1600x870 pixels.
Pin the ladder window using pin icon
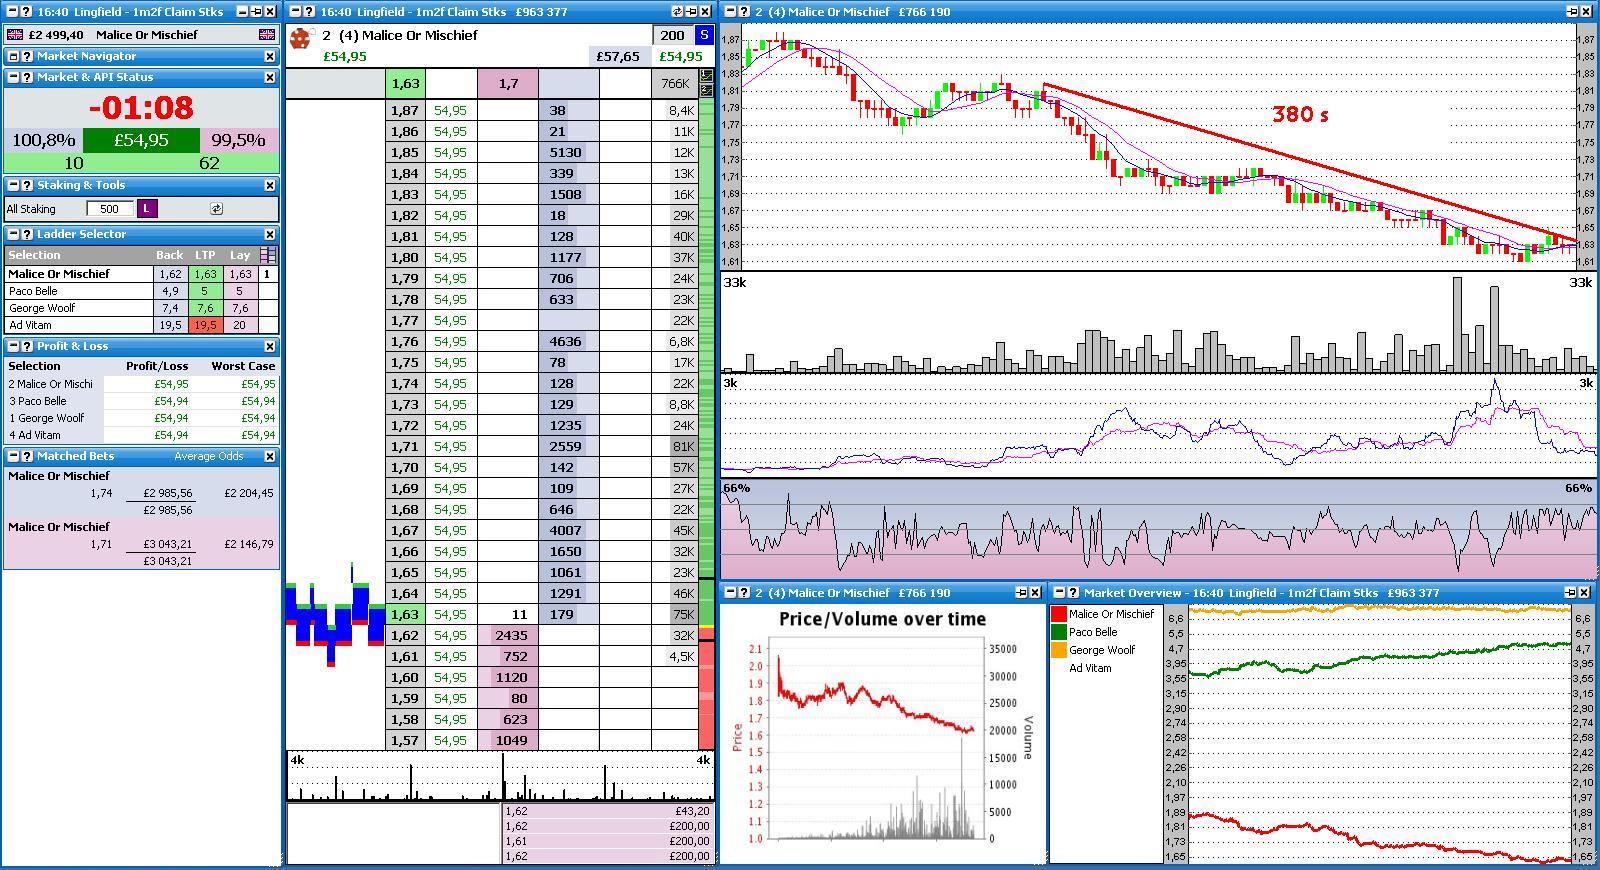pos(691,12)
